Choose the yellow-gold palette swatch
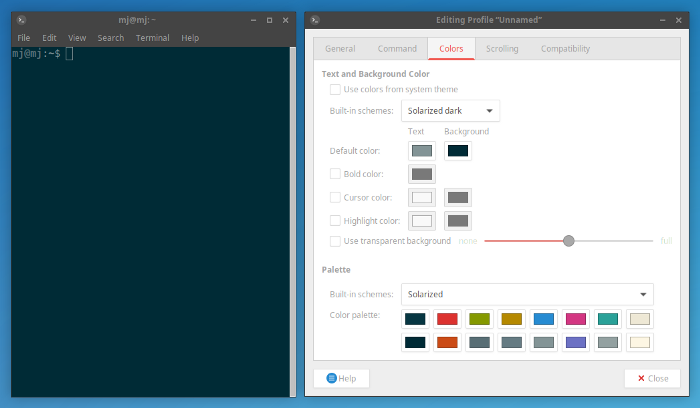Image resolution: width=700 pixels, height=408 pixels. (511, 319)
